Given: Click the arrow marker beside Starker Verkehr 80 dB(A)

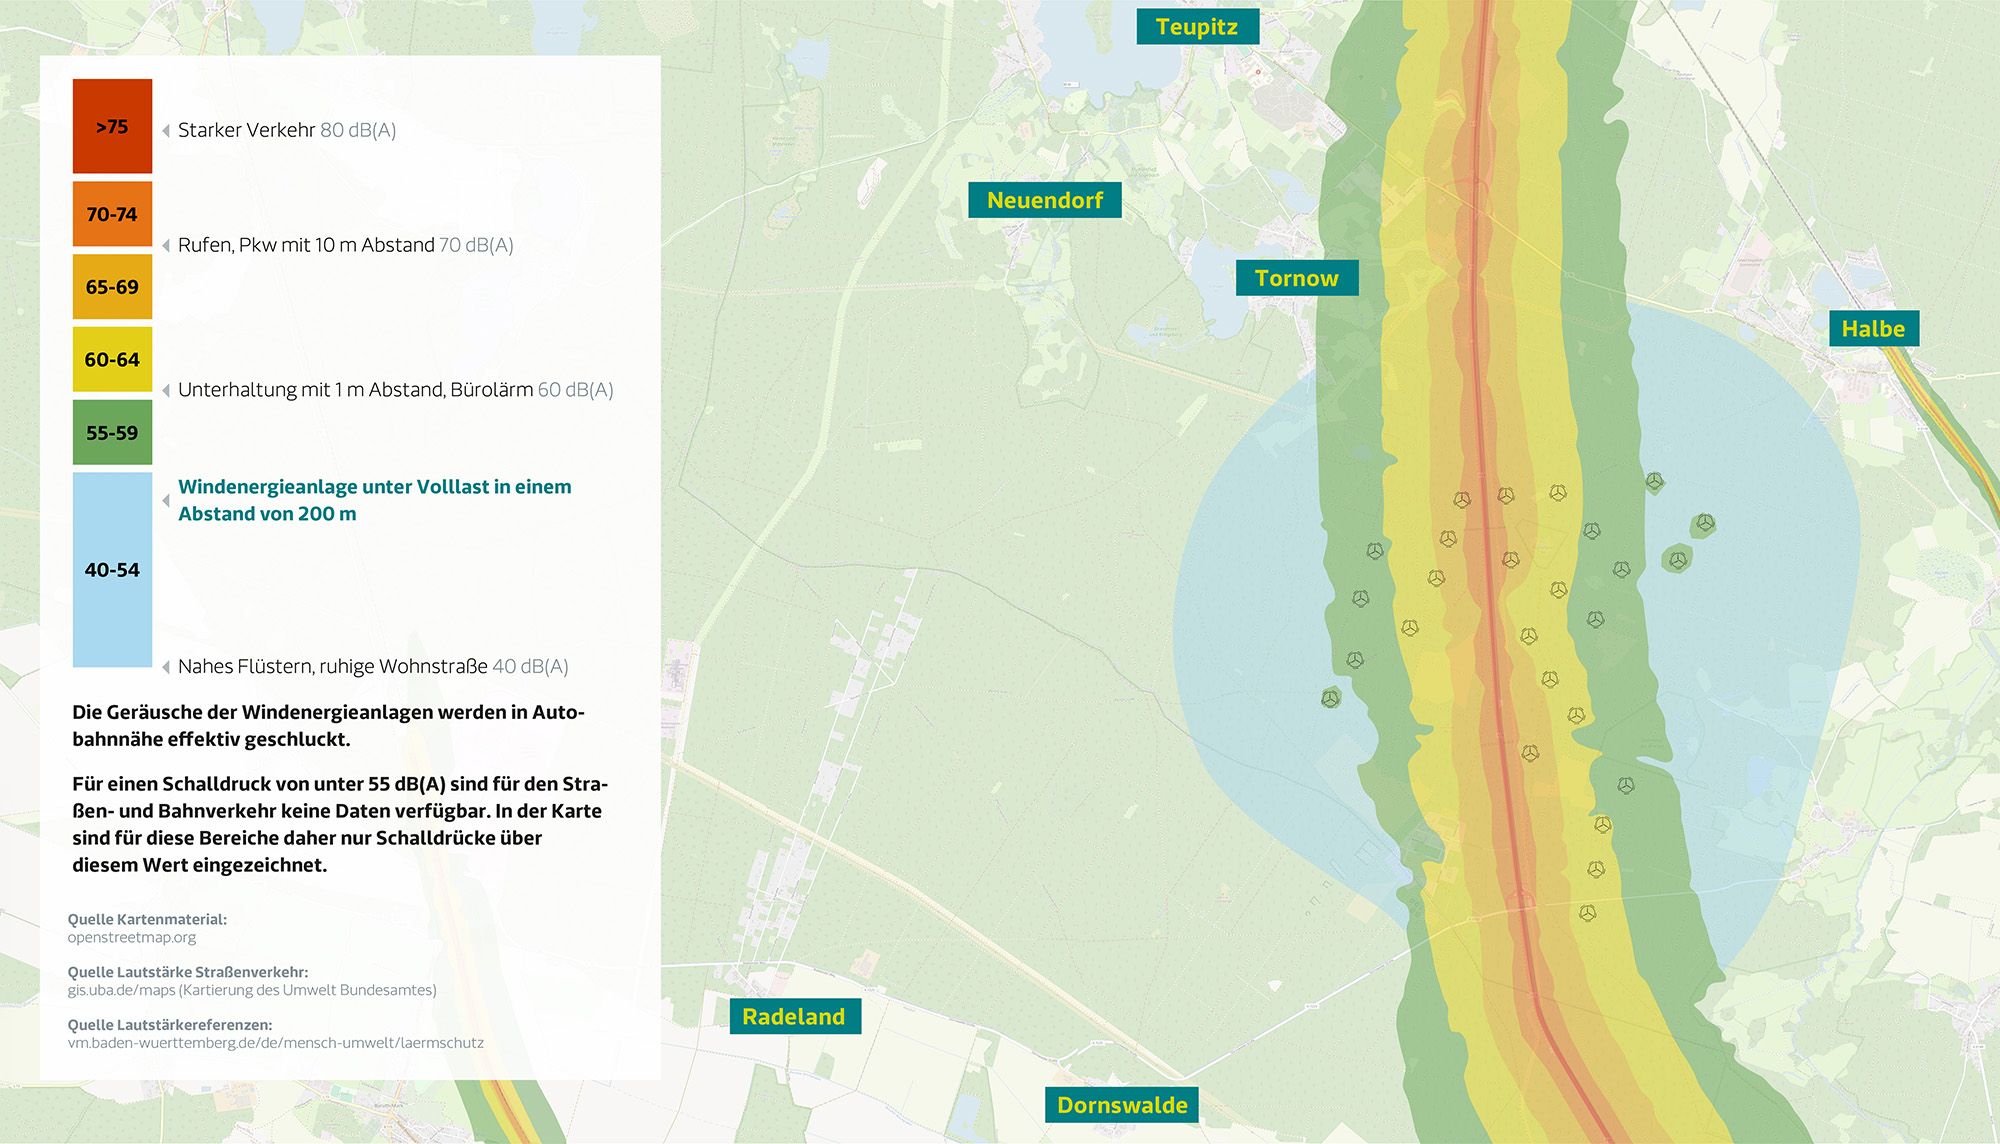Looking at the screenshot, I should [x=166, y=131].
